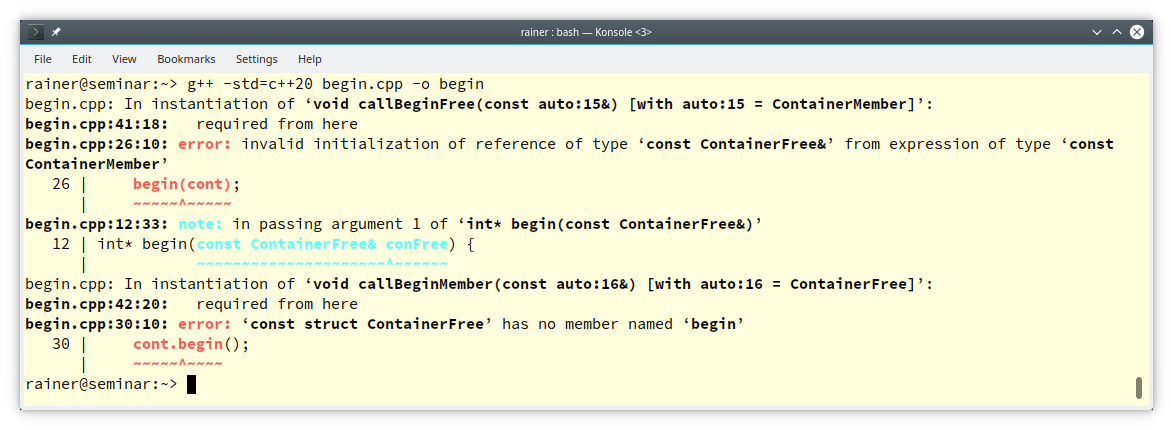The image size is (1173, 430).
Task: Open the File menu
Action: click(43, 59)
